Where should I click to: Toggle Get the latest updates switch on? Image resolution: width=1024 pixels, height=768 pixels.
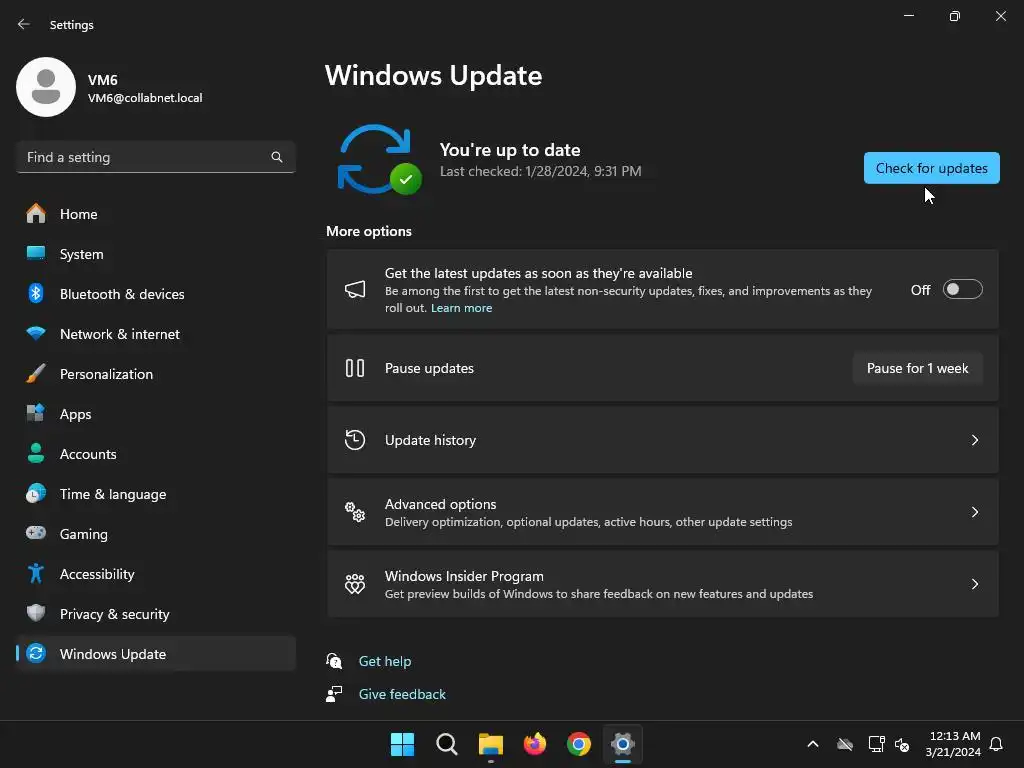click(963, 289)
